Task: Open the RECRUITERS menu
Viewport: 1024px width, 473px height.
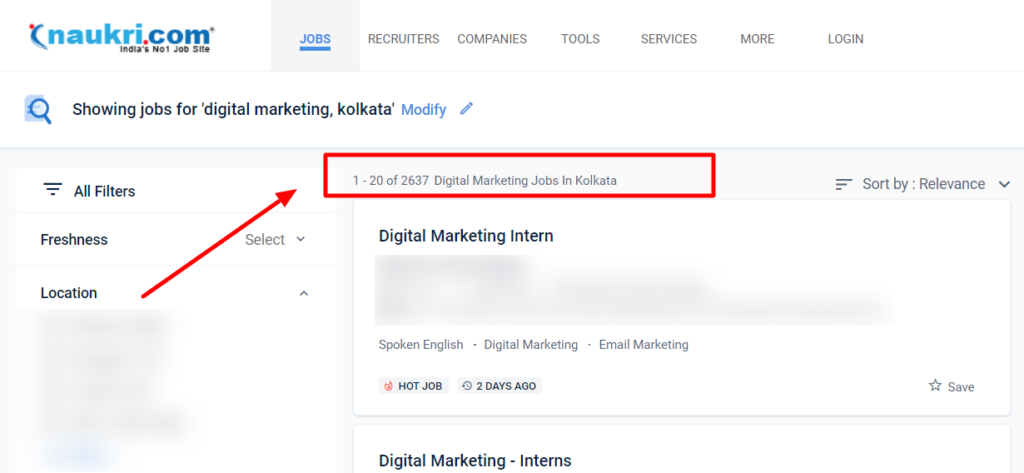Action: [x=404, y=39]
